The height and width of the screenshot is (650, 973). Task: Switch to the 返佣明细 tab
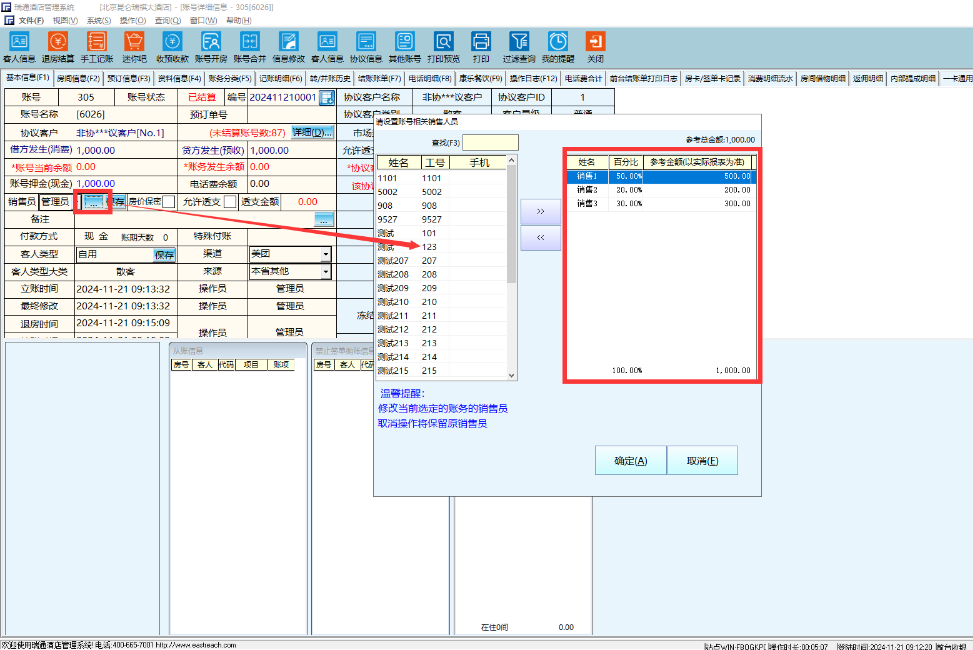pos(868,79)
